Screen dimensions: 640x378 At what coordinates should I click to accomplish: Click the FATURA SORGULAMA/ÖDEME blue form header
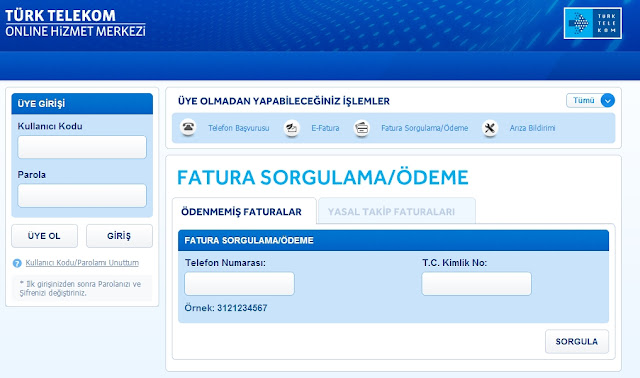pos(393,240)
